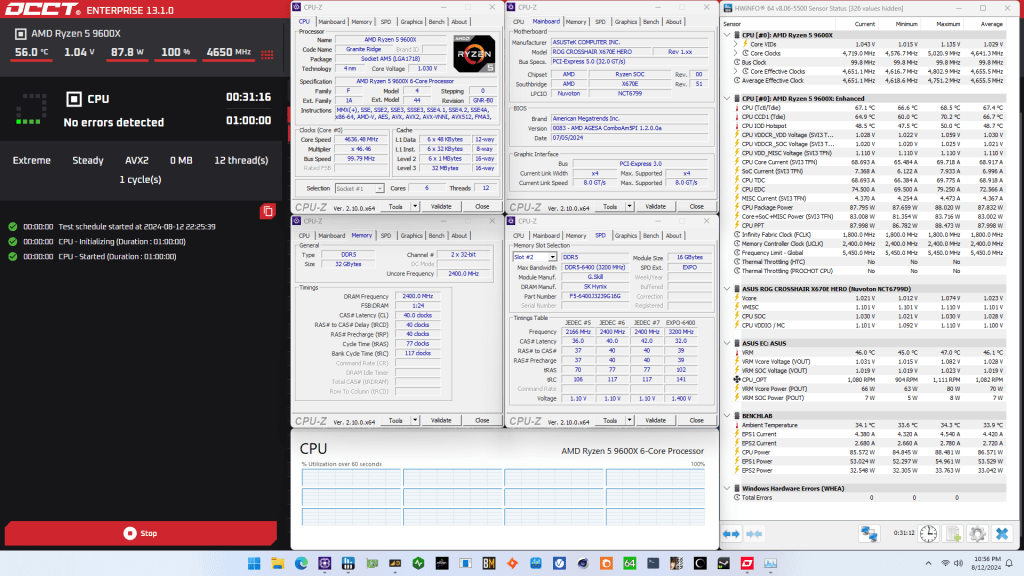Open HWiNFO sensor settings gear icon
The height and width of the screenshot is (576, 1024).
977,534
